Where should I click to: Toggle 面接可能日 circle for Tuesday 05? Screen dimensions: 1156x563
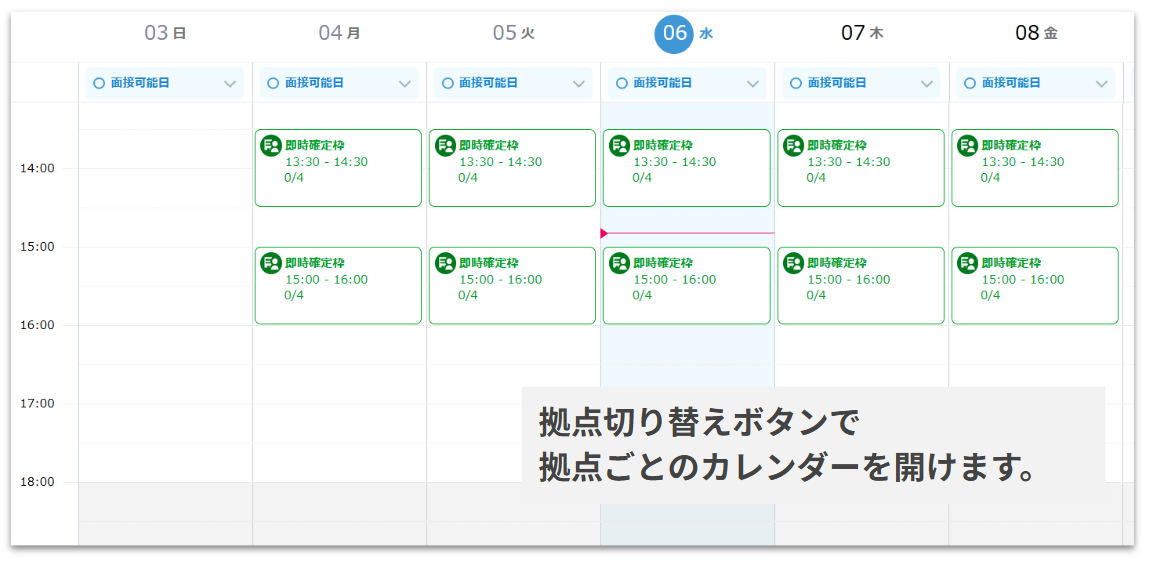click(x=447, y=83)
